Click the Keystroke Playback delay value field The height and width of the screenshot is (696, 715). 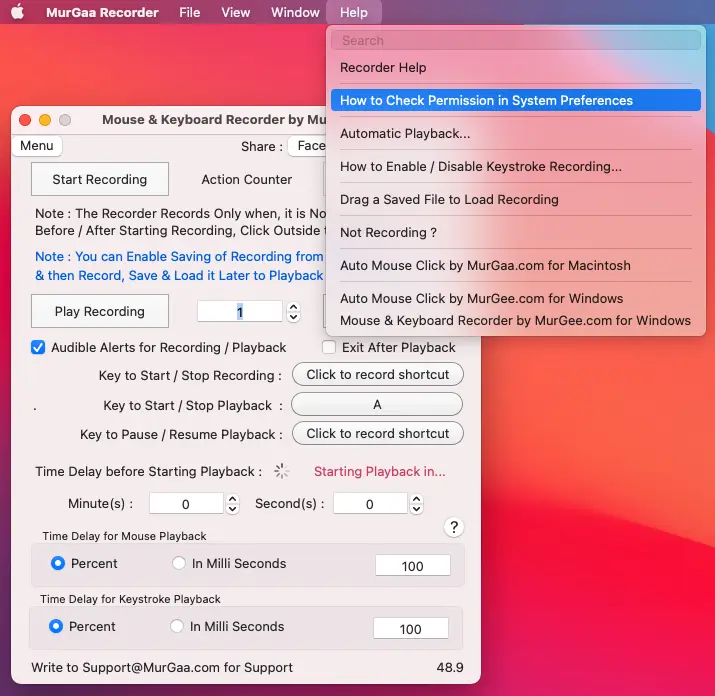[x=410, y=629]
